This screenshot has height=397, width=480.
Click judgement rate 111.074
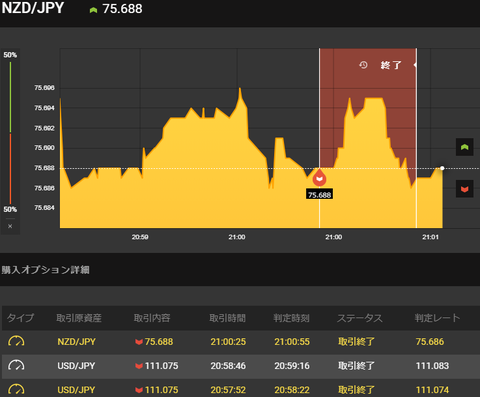coord(432,390)
